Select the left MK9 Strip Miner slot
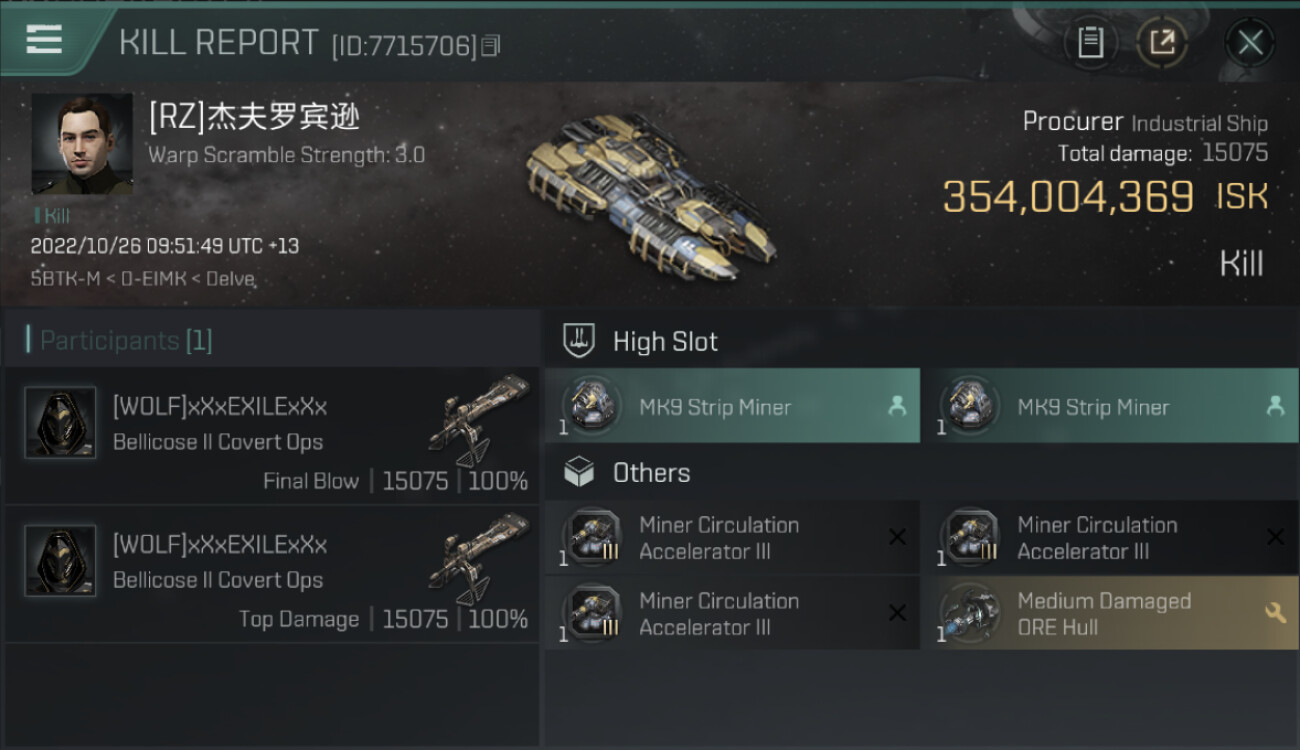 click(x=732, y=406)
